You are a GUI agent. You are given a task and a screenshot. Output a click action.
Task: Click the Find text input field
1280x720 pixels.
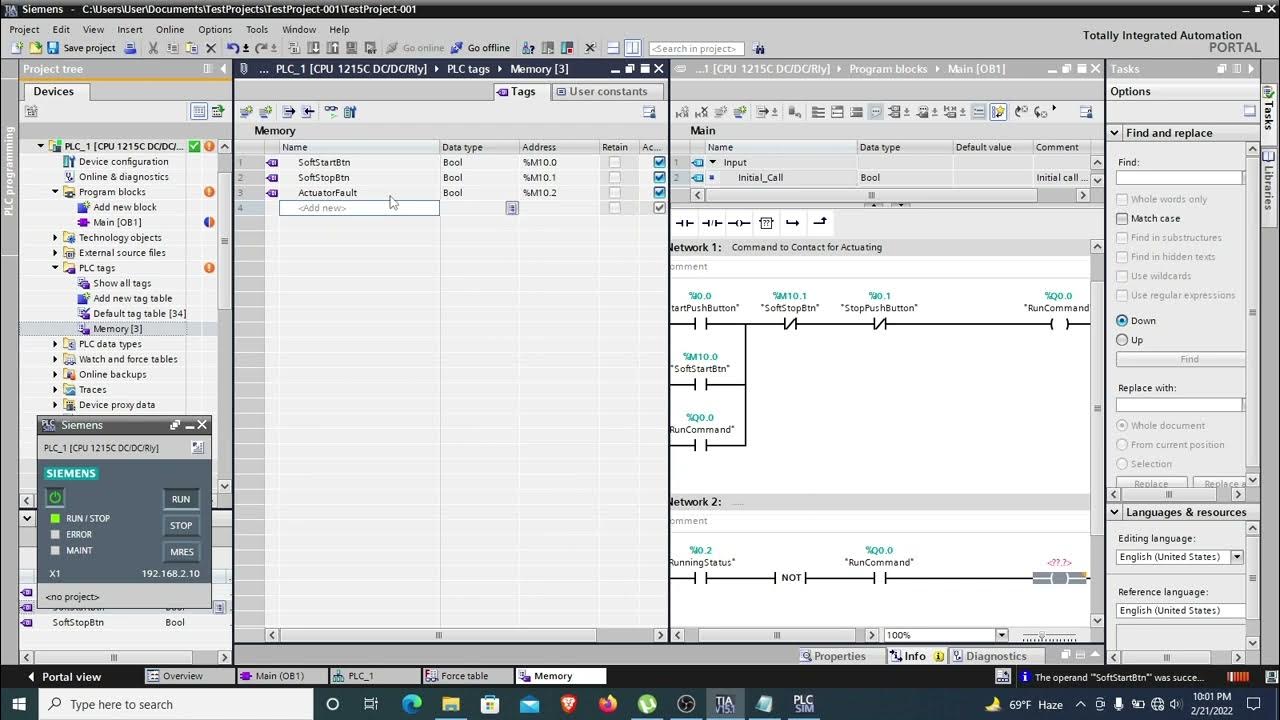(1179, 178)
